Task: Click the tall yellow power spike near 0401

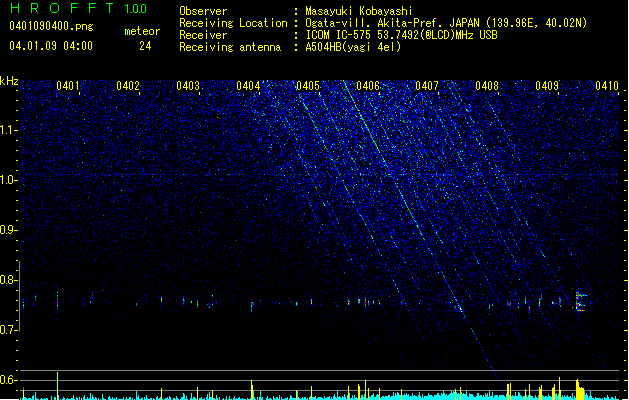Action: [x=57, y=386]
